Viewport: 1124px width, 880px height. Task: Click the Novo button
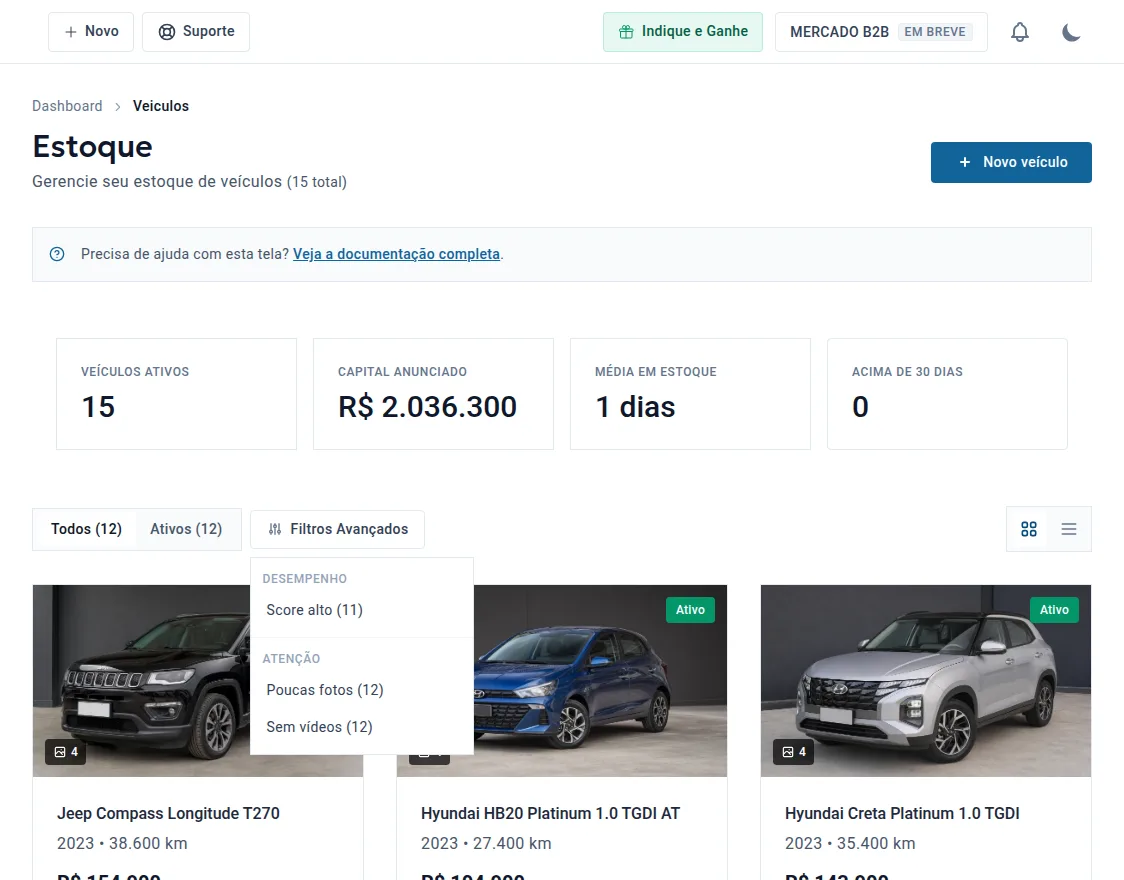pos(91,32)
